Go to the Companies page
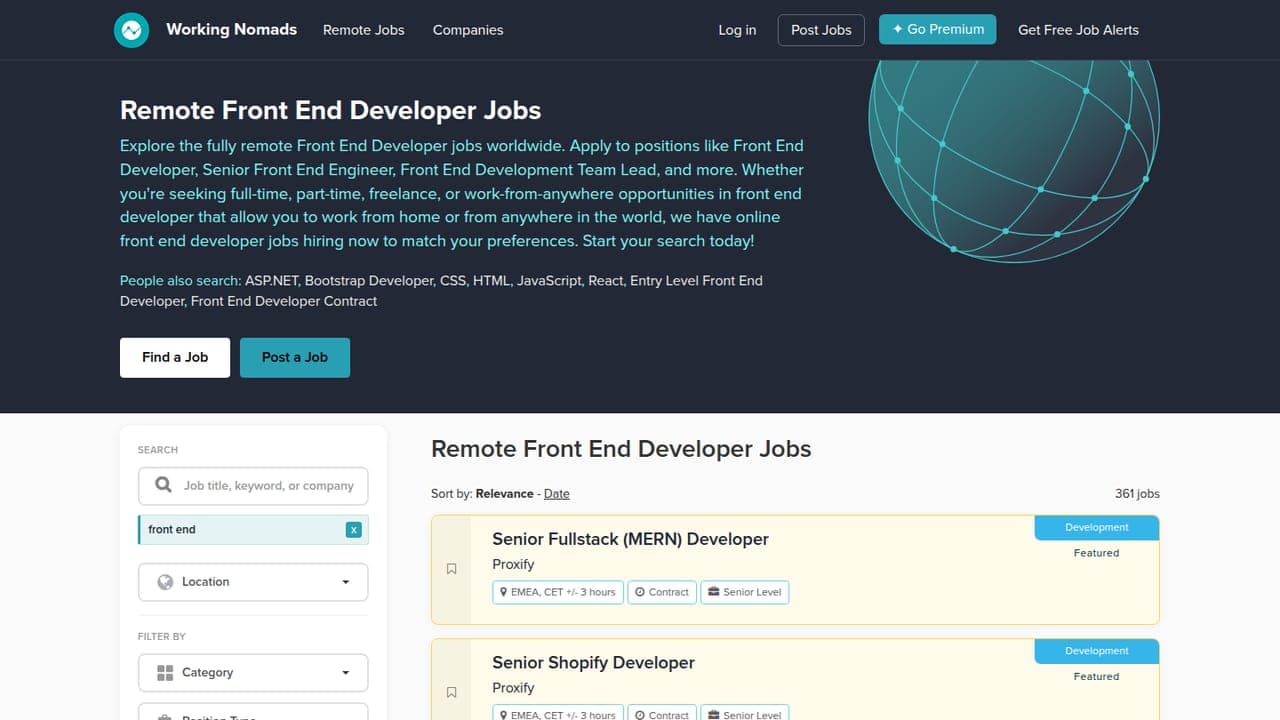This screenshot has width=1280, height=720. [x=468, y=30]
